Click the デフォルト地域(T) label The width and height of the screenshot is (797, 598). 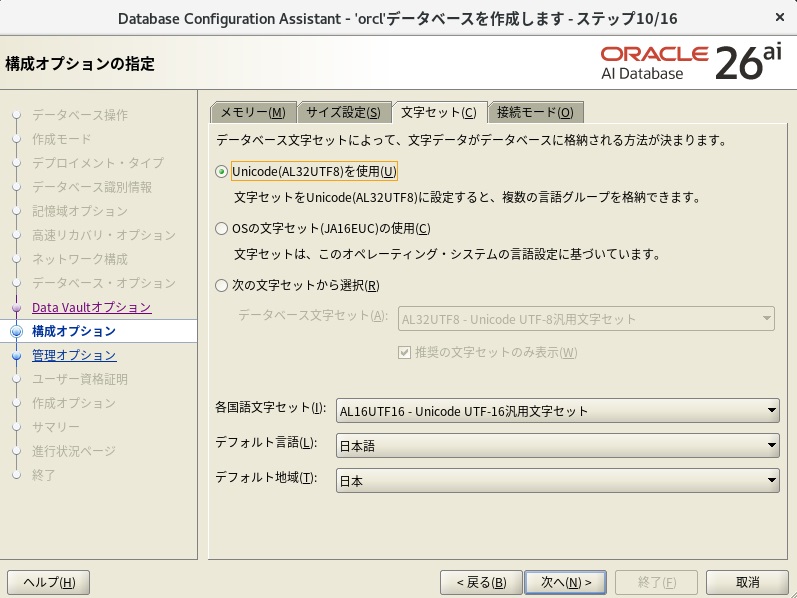tap(266, 477)
